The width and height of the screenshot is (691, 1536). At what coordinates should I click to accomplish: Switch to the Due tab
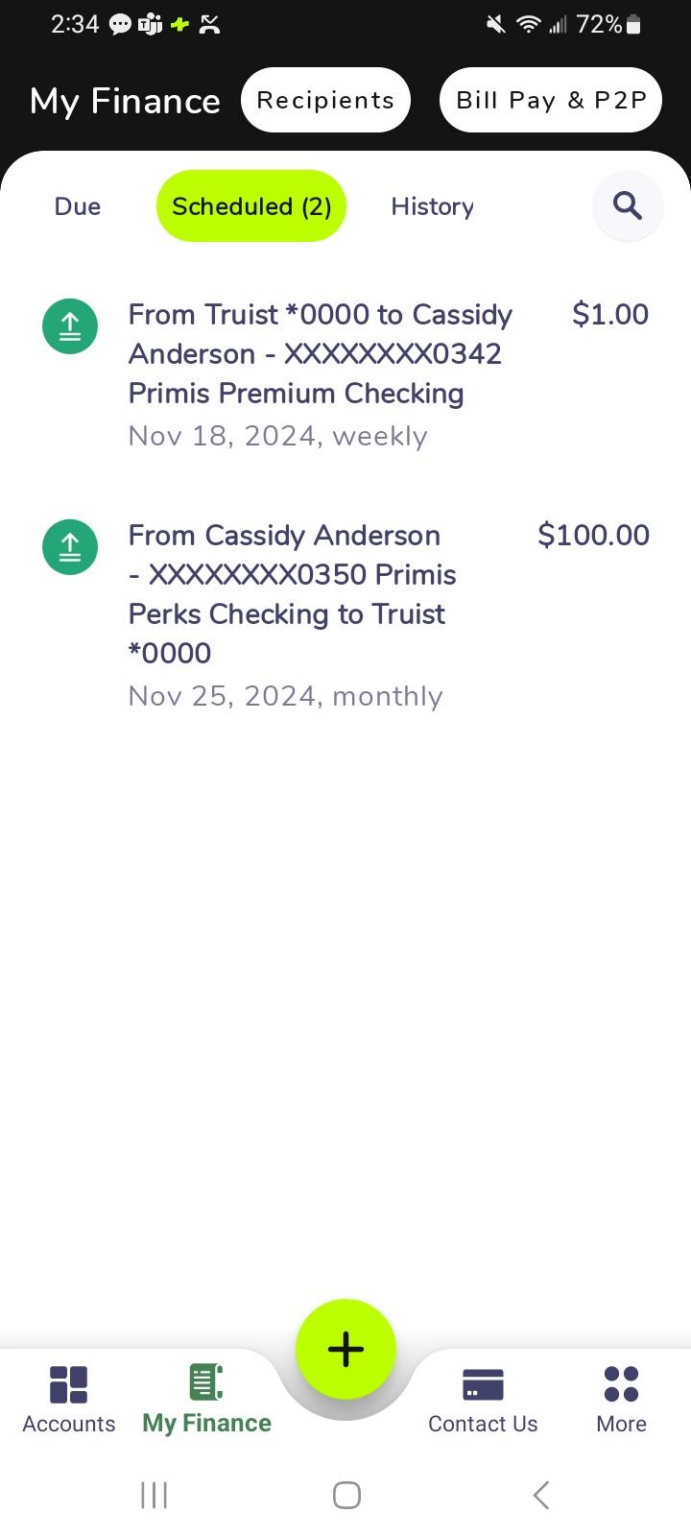click(78, 207)
